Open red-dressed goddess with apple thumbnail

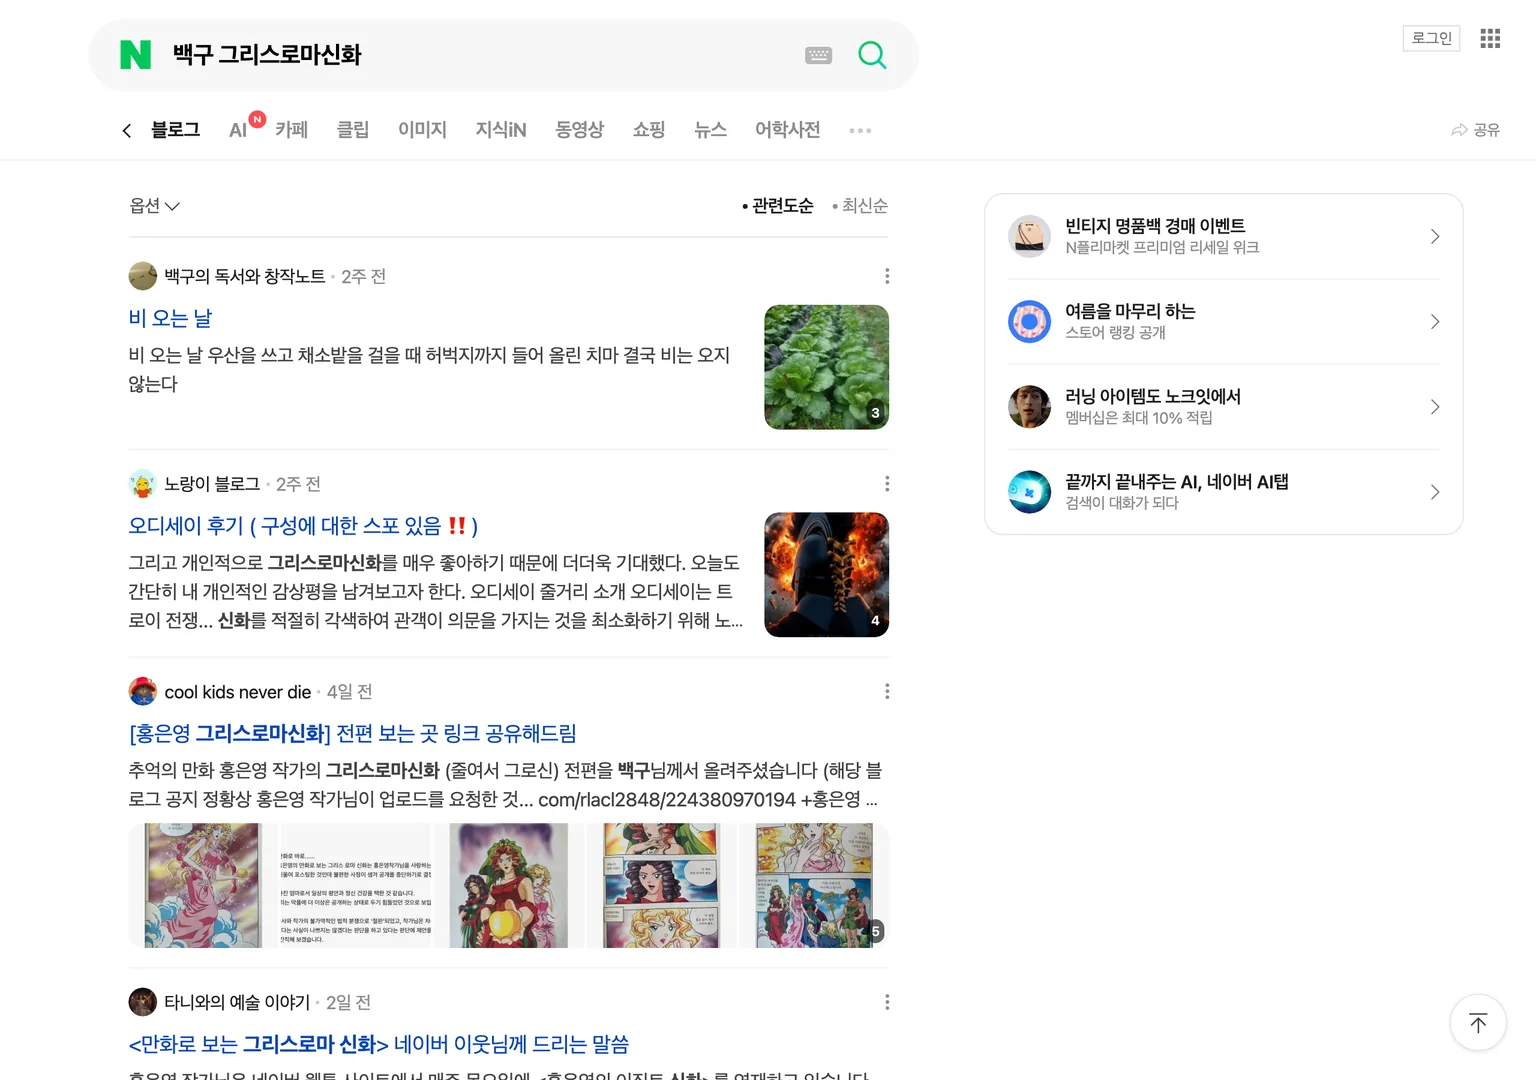[x=508, y=885]
